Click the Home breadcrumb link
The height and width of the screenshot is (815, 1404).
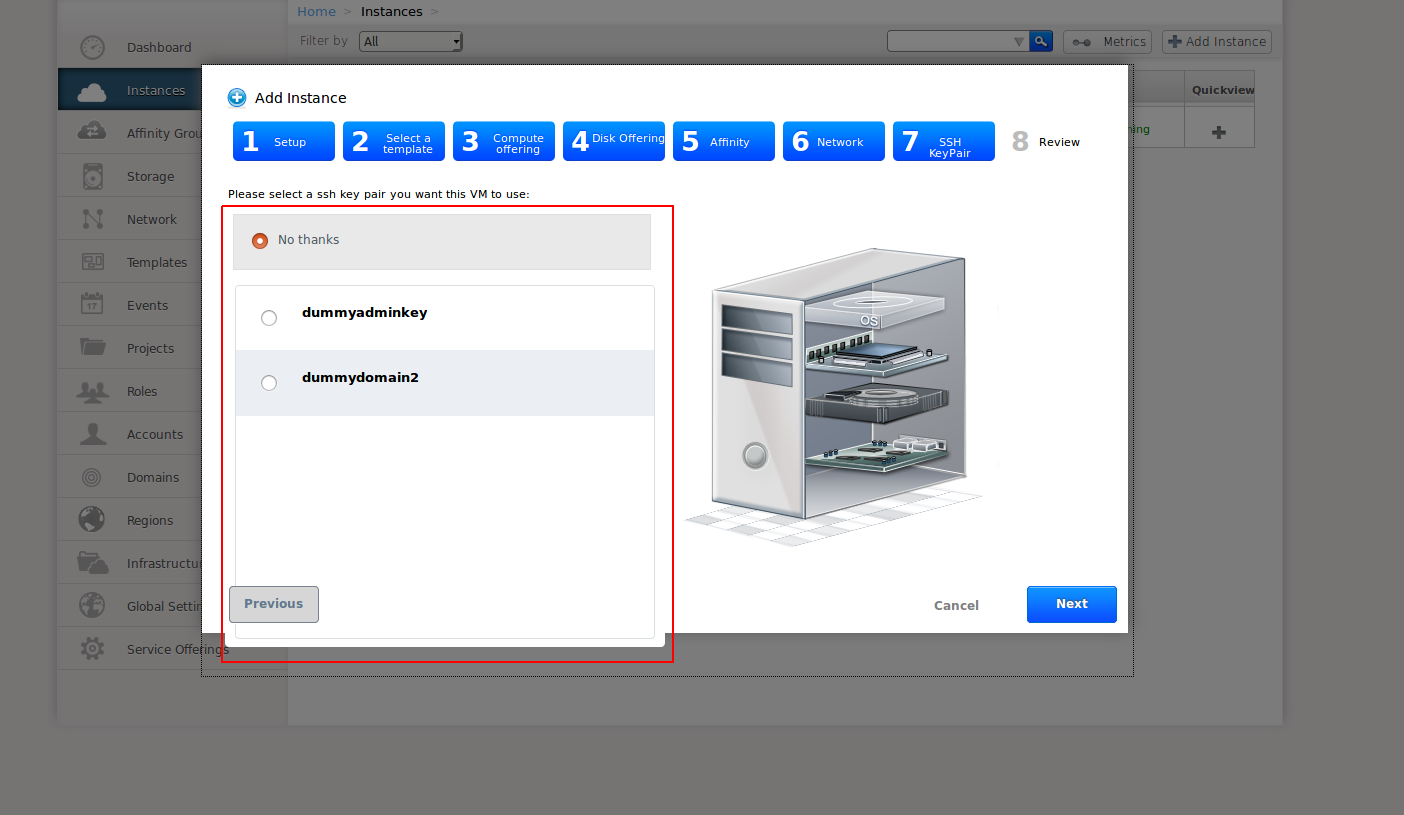tap(316, 12)
